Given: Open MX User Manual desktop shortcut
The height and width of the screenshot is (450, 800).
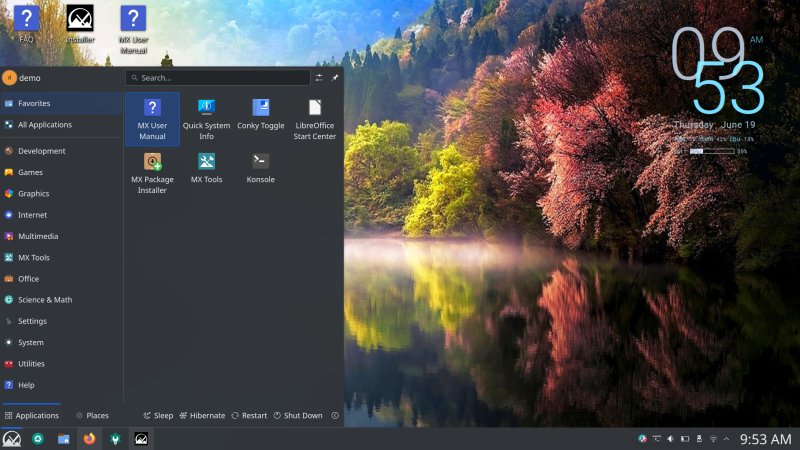Looking at the screenshot, I should 133,29.
